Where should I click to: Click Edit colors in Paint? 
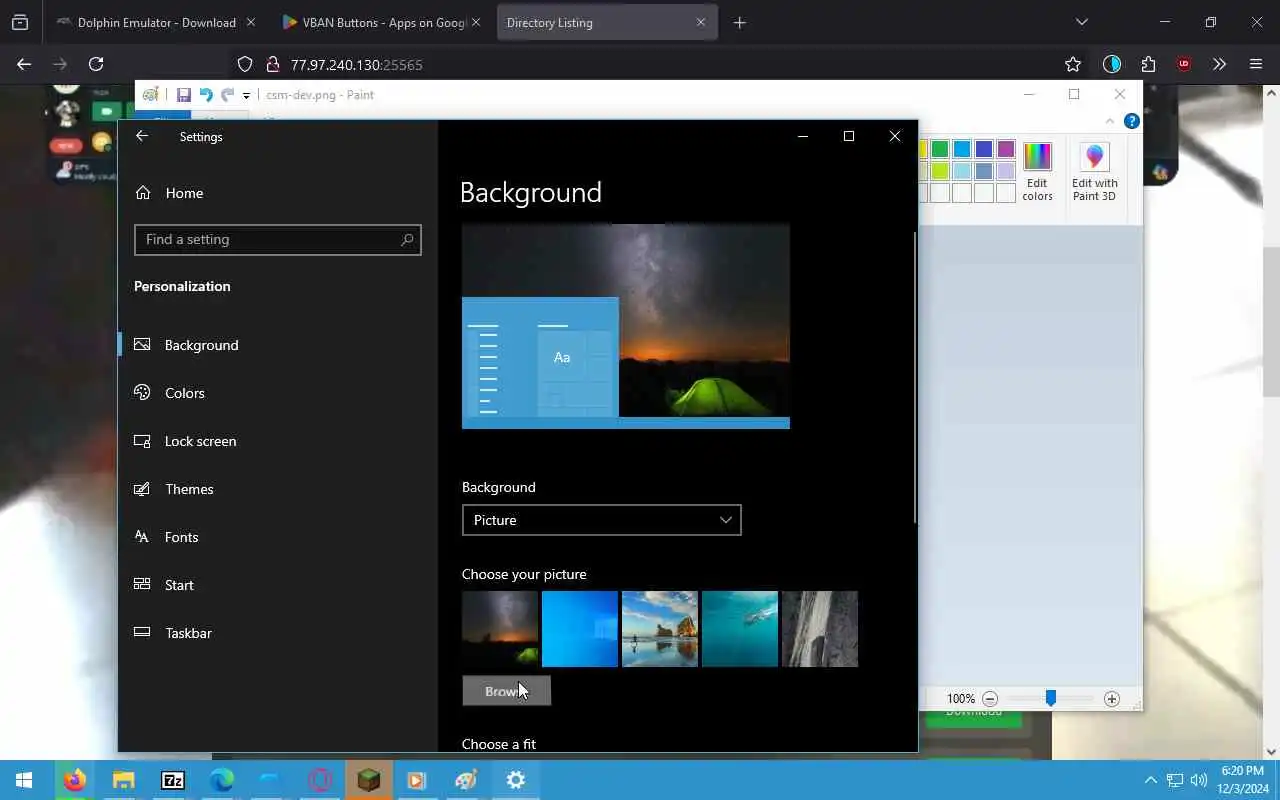(x=1037, y=171)
